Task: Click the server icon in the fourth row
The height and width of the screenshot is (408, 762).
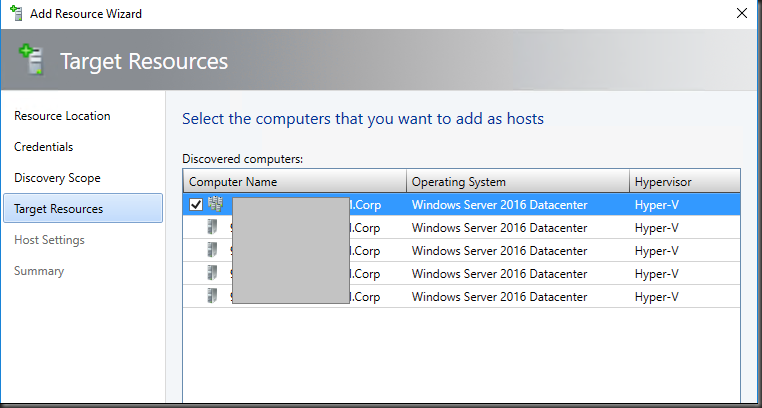Action: [x=214, y=273]
